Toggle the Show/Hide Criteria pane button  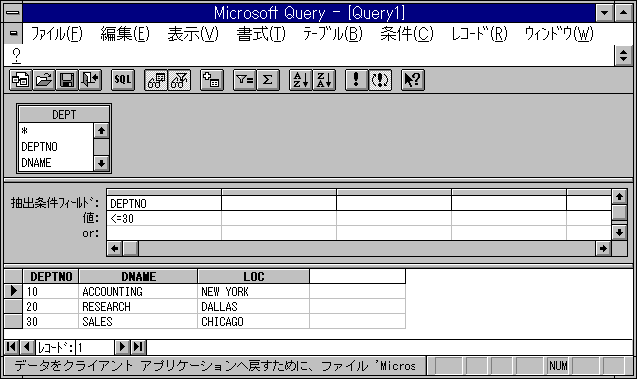(180, 80)
